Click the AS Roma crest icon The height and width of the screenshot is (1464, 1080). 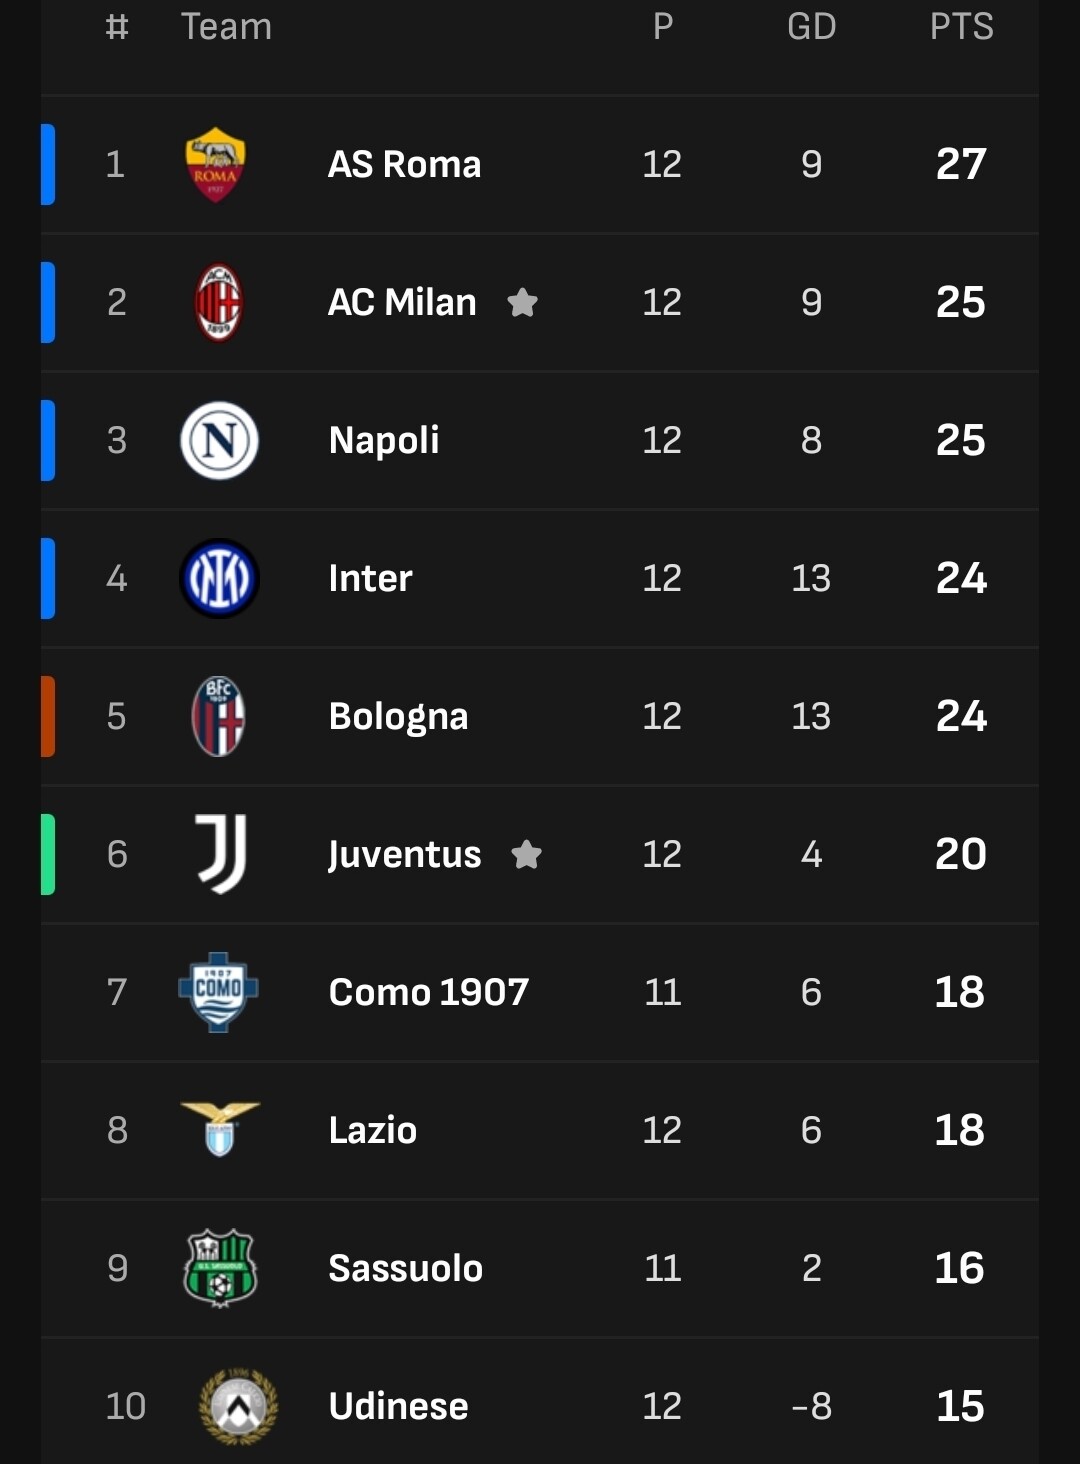coord(216,164)
